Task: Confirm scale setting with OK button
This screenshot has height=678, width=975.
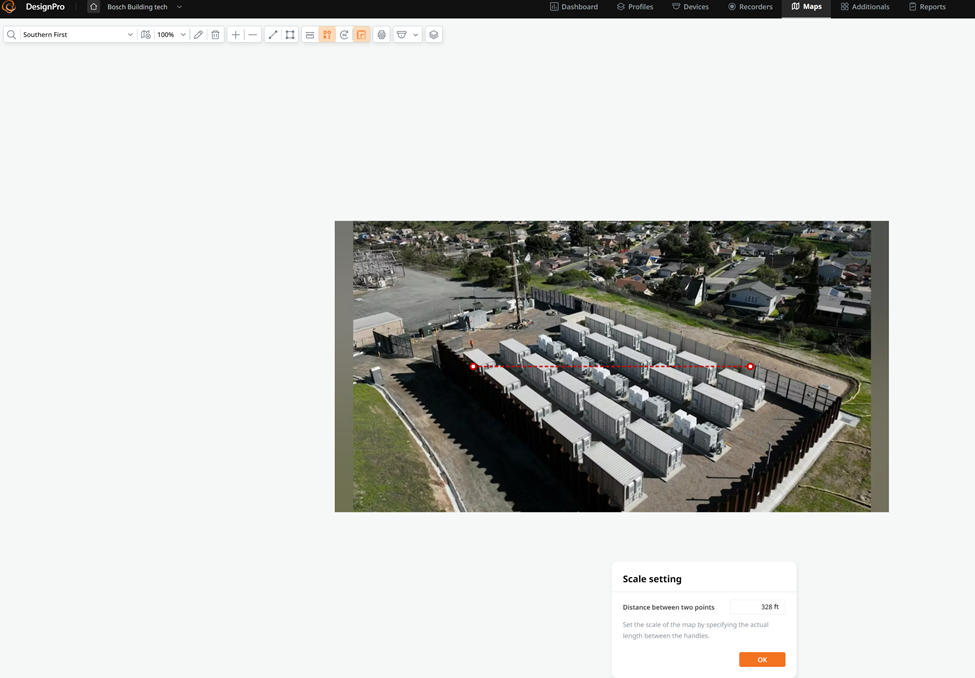Action: pyautogui.click(x=762, y=659)
